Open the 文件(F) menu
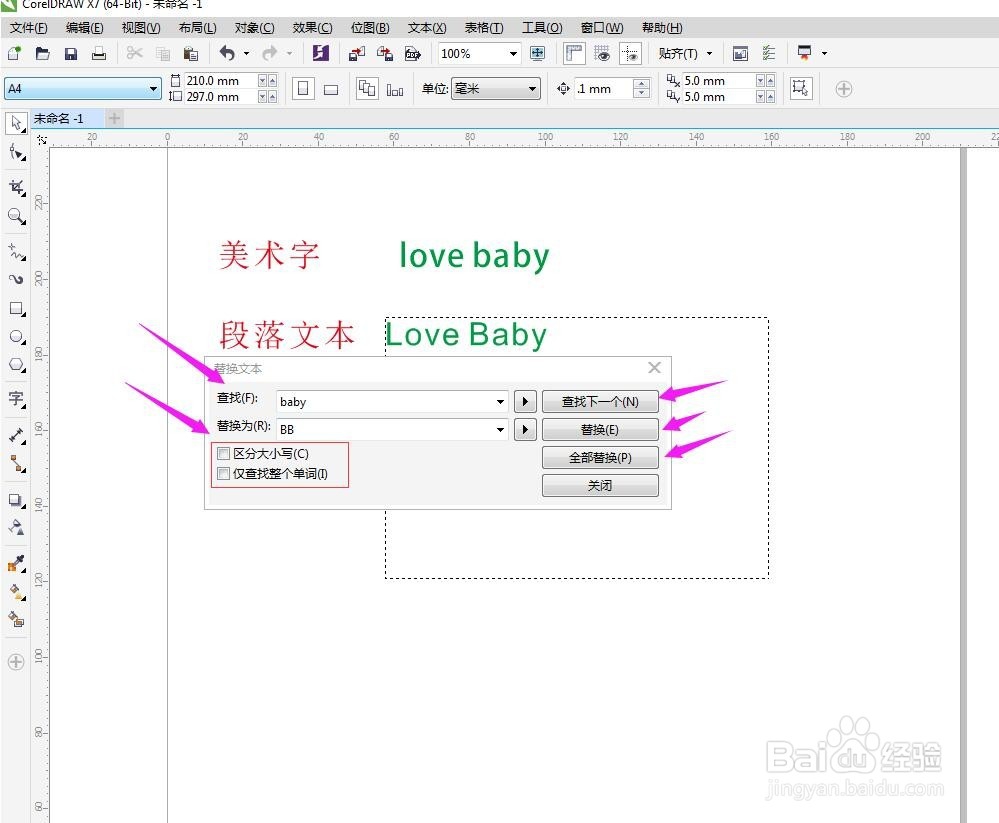The image size is (999, 823). [29, 28]
